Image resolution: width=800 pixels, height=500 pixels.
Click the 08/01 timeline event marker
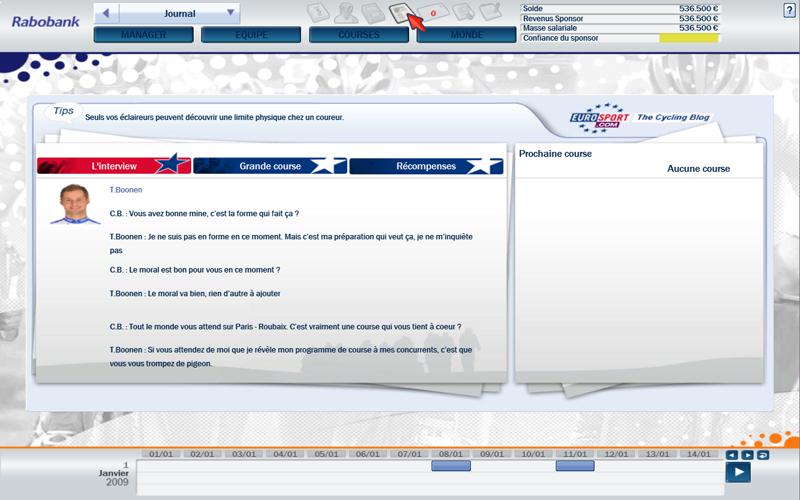pos(451,466)
